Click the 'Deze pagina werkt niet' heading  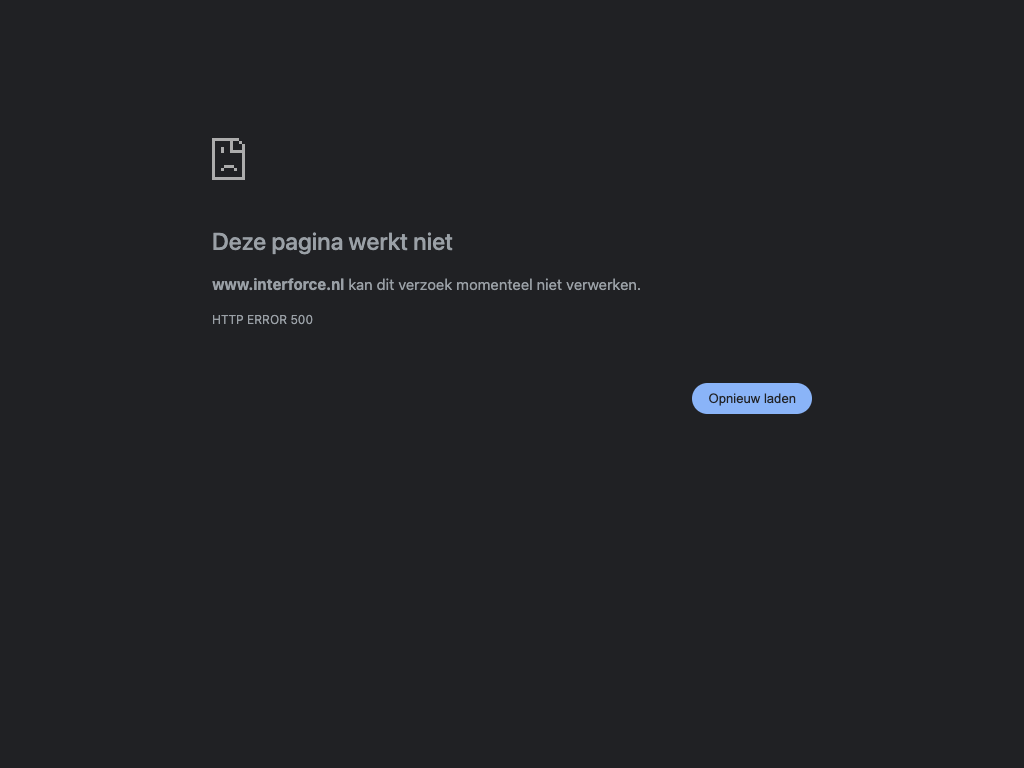click(x=332, y=242)
